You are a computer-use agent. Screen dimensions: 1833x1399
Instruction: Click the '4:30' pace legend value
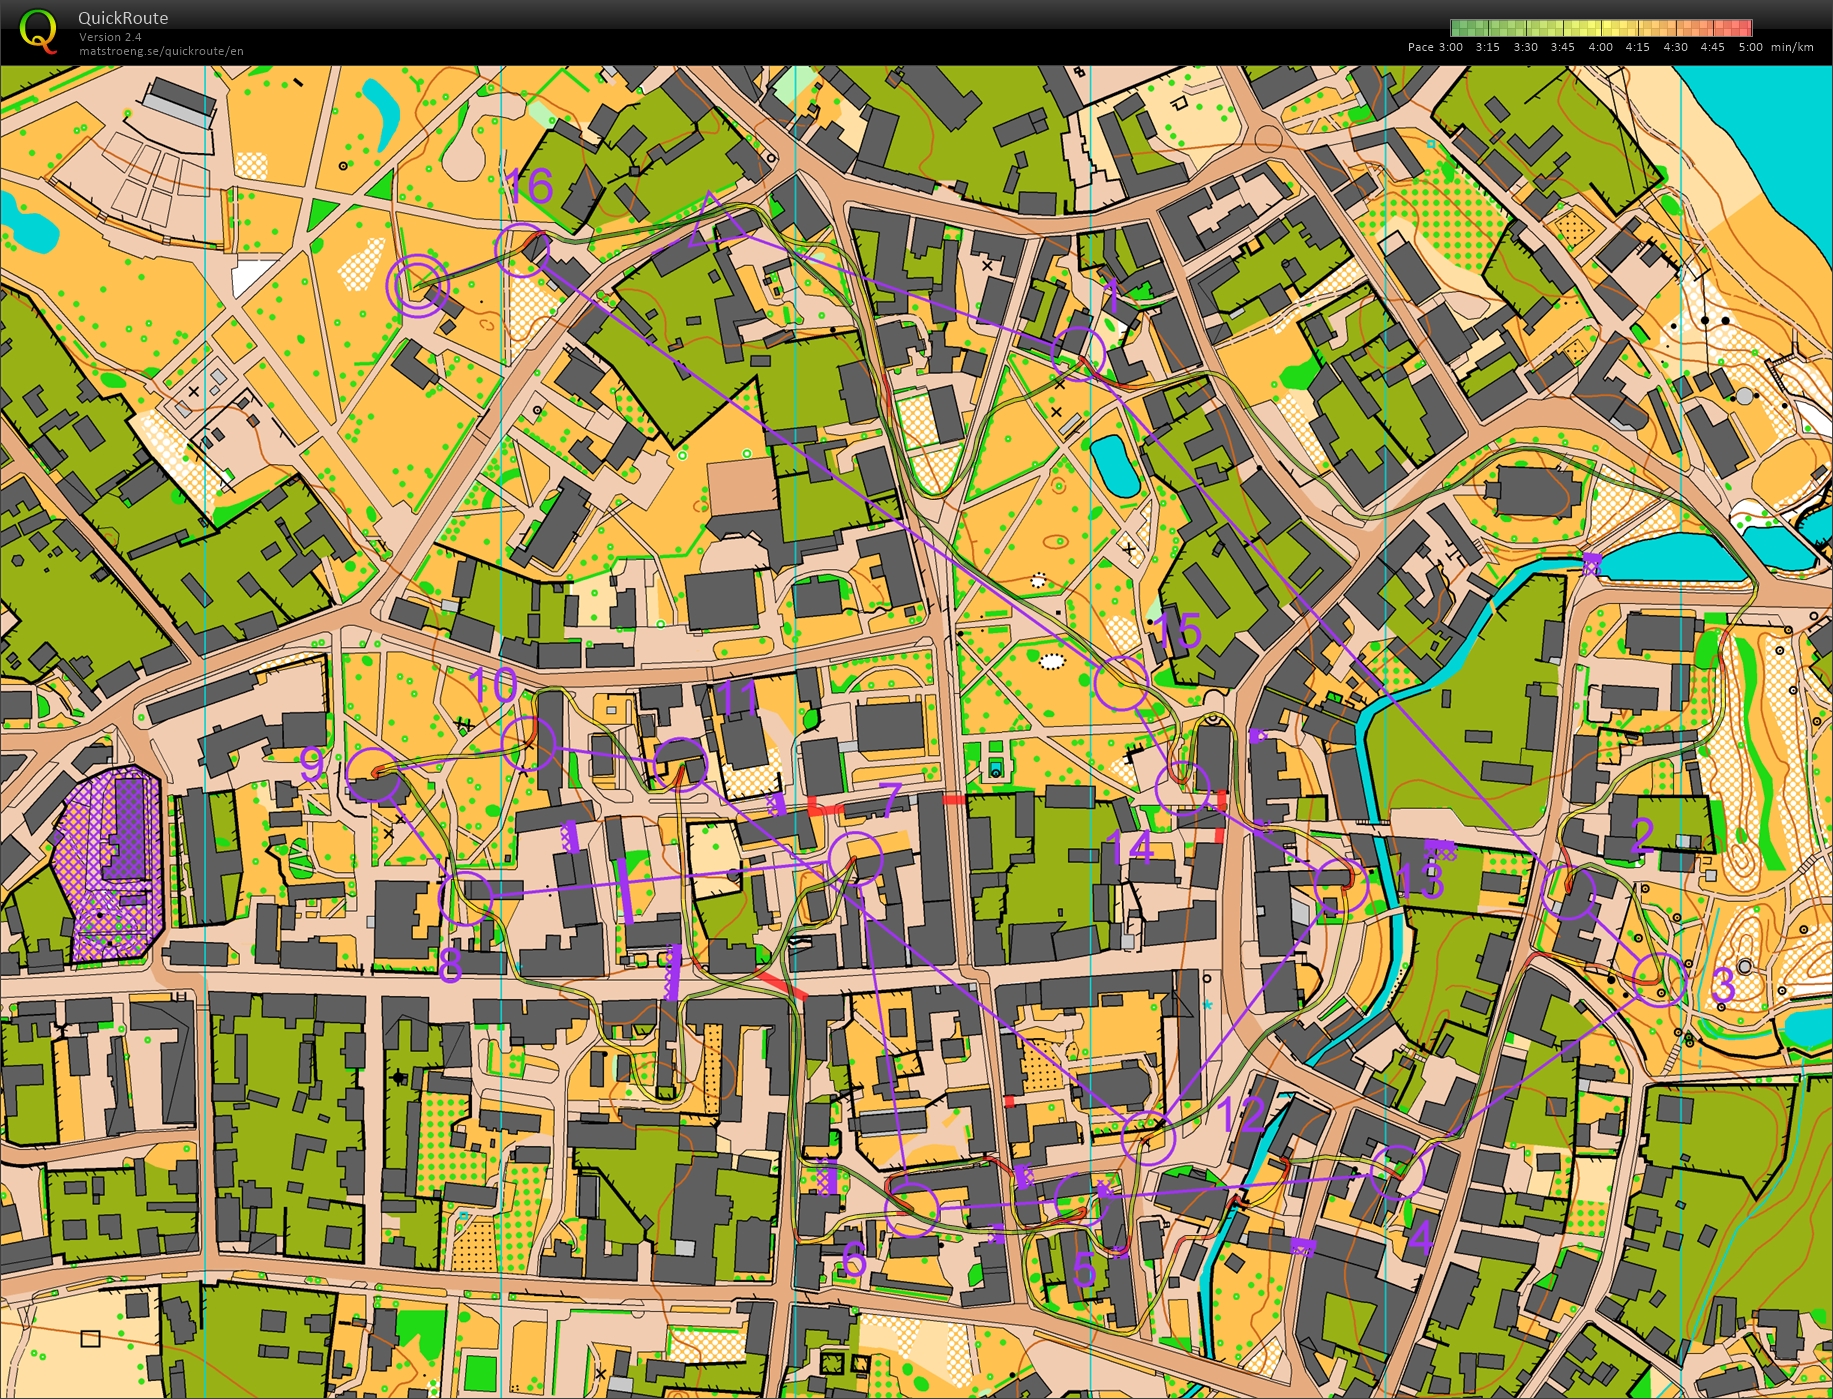1675,47
